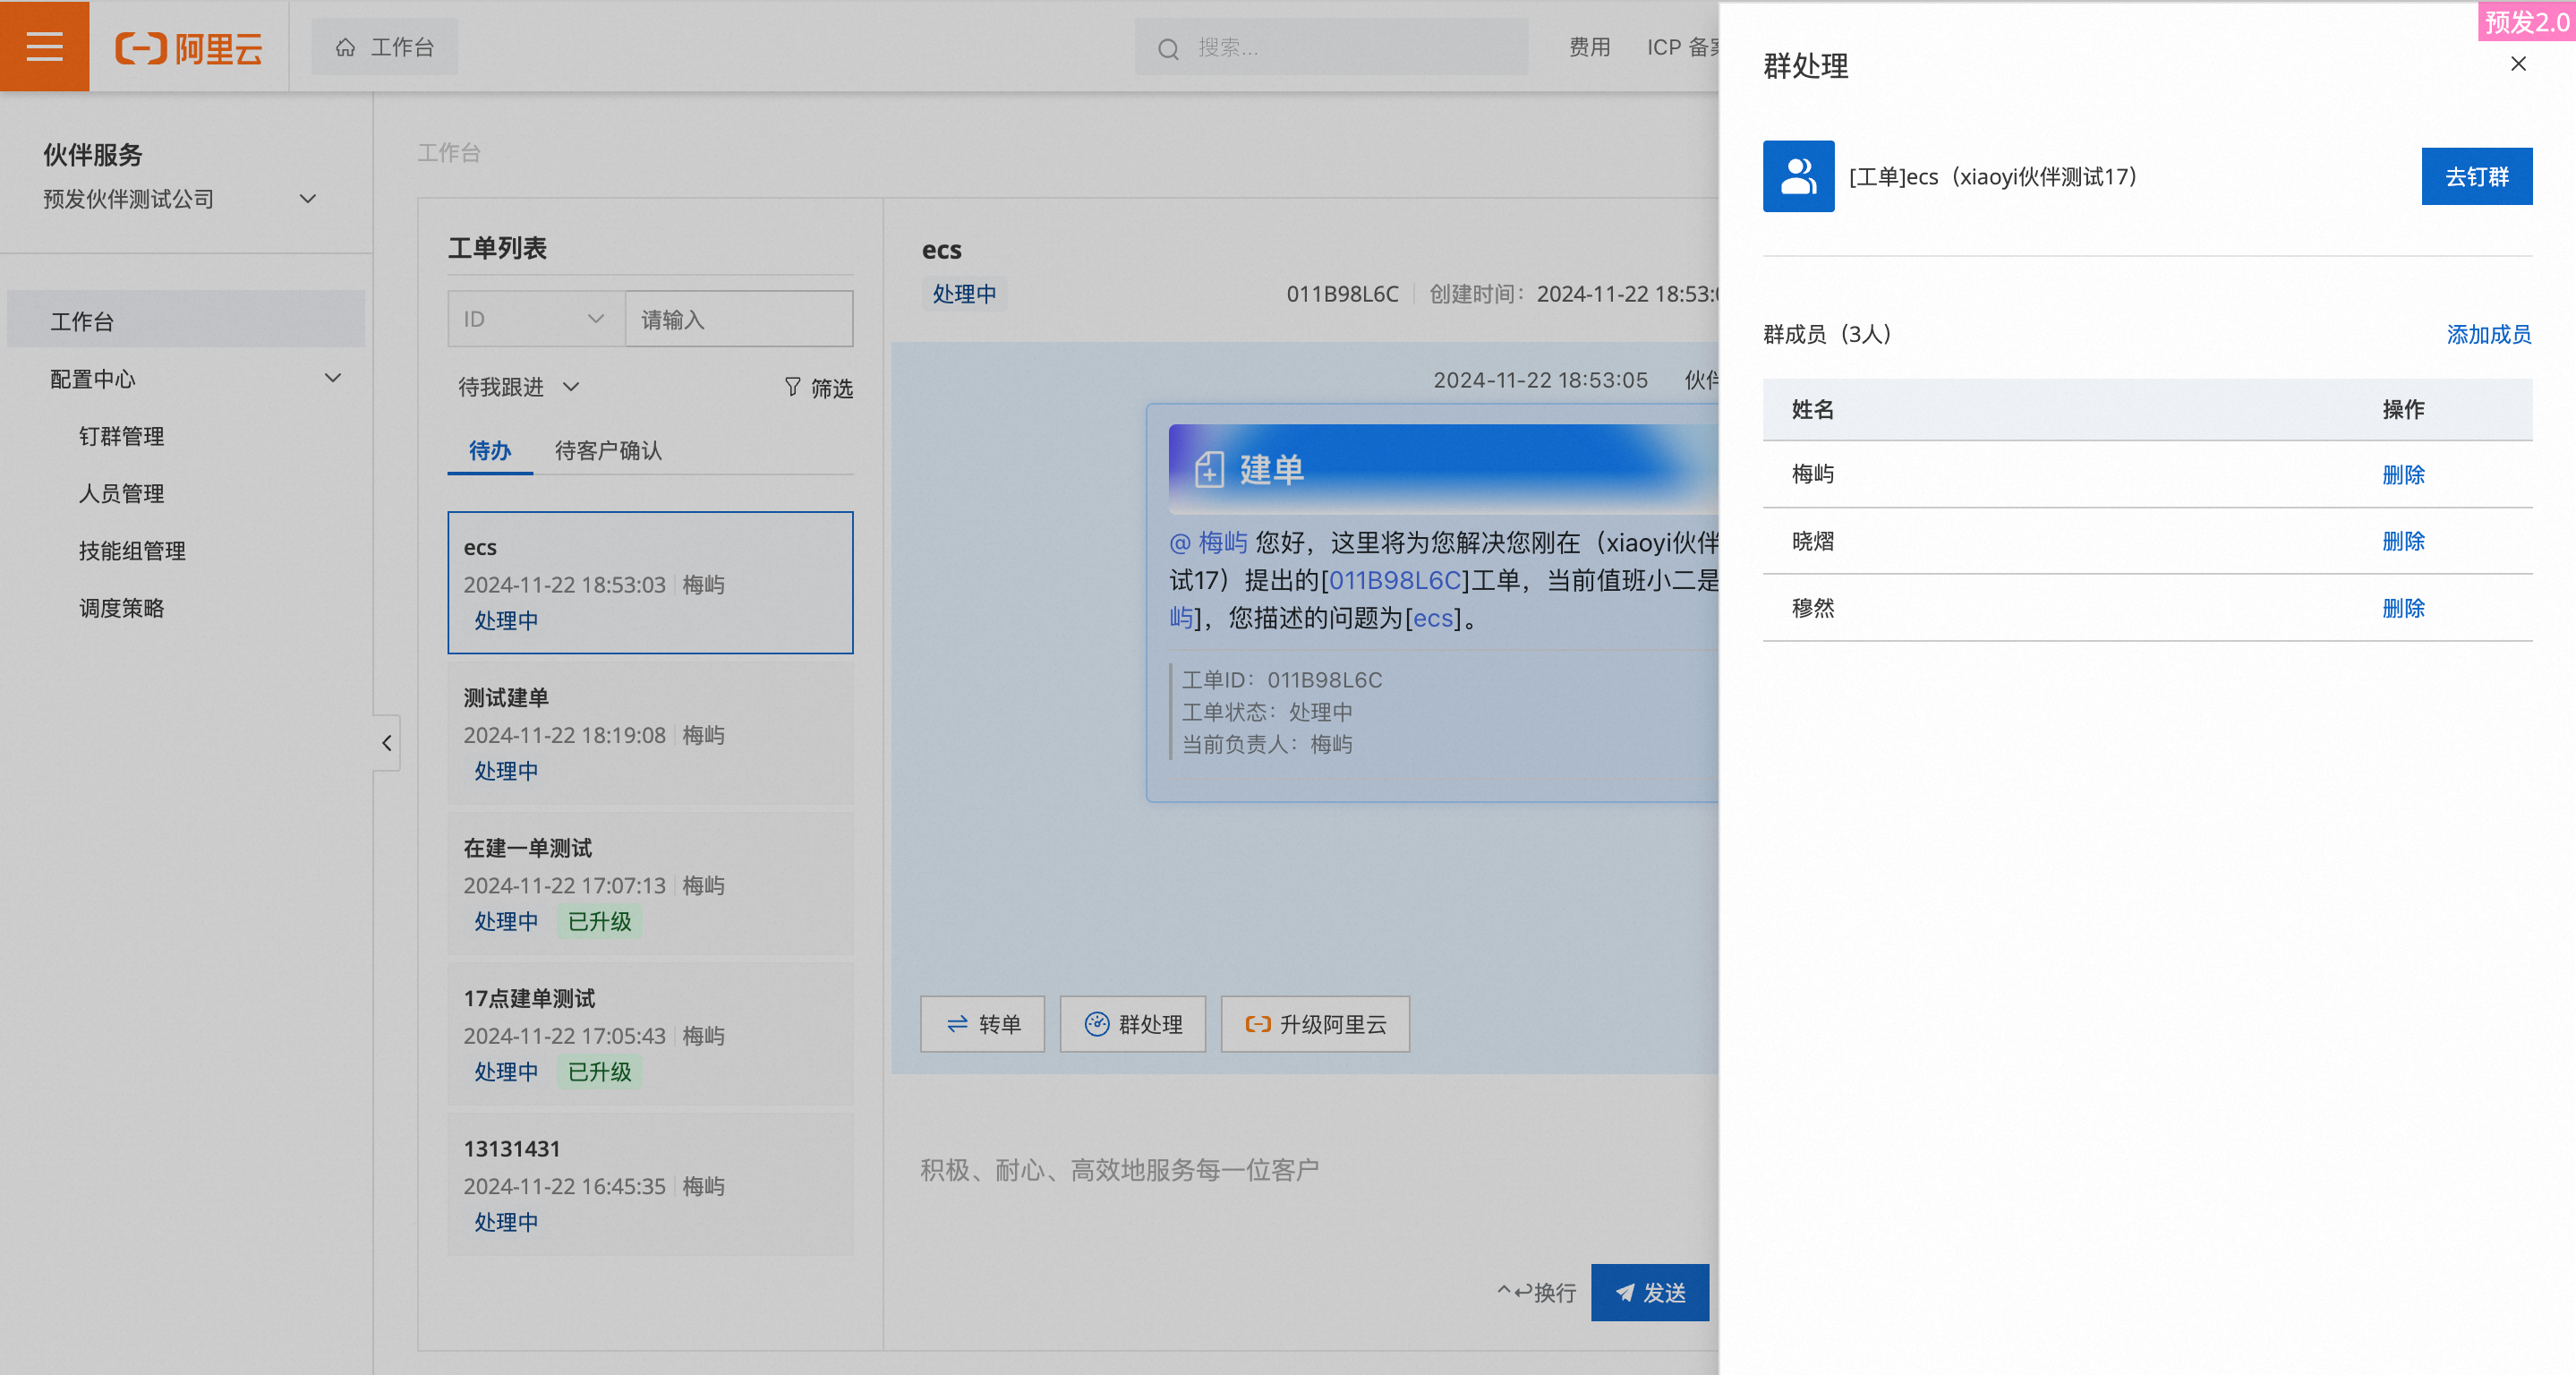2576x1375 pixels.
Task: Click the ticket ID 011B98L6C in the header
Action: click(1342, 294)
